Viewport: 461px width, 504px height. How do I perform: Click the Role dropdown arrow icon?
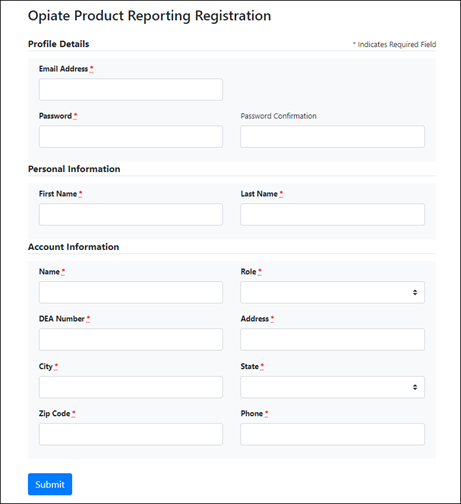point(415,292)
